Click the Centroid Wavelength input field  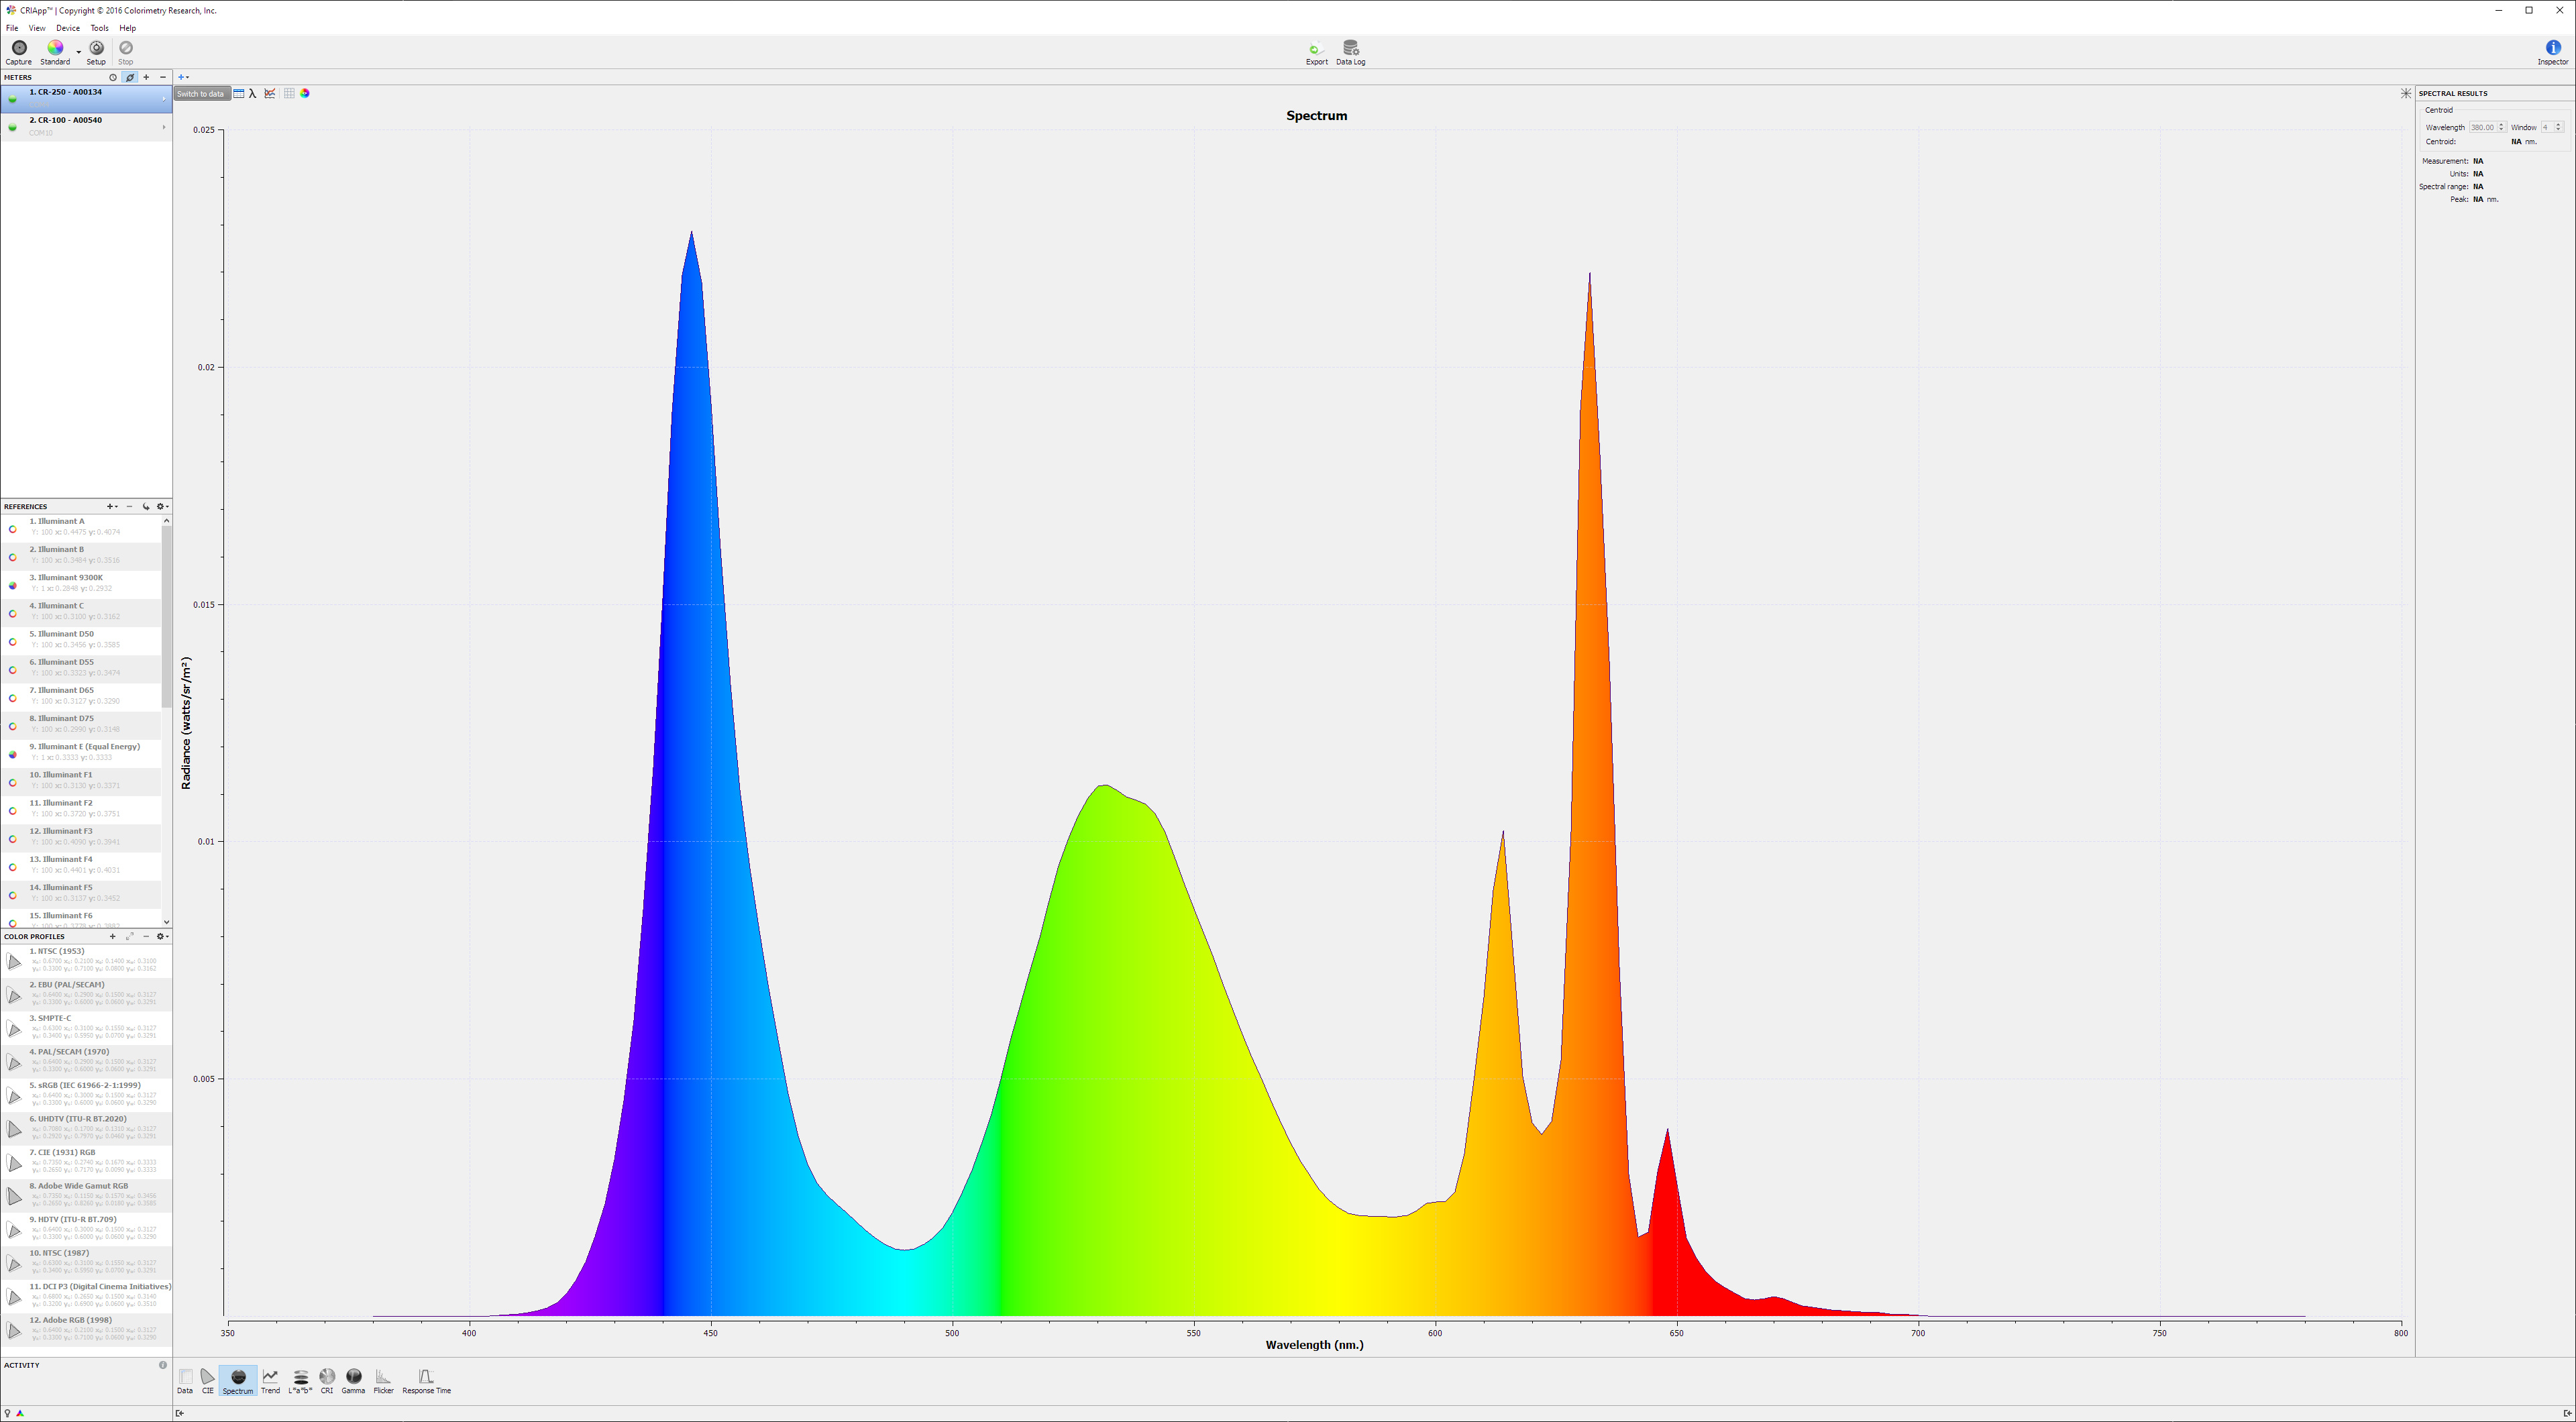point(2482,127)
